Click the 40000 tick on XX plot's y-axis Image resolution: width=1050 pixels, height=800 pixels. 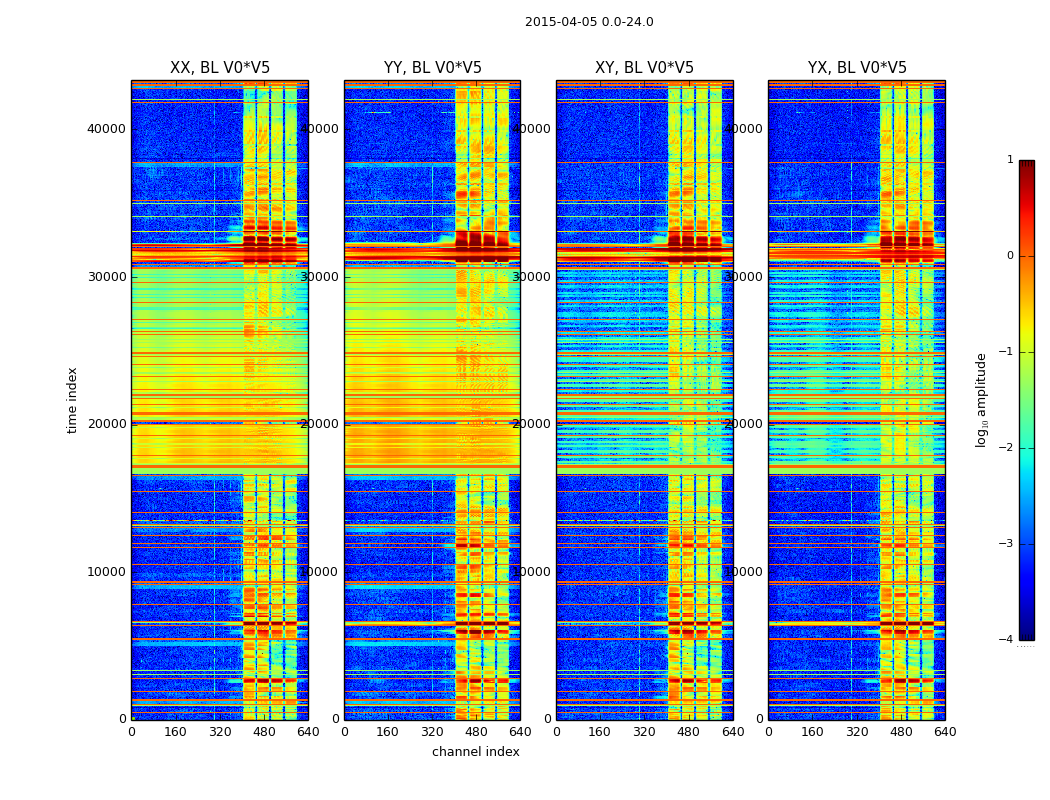coord(106,128)
